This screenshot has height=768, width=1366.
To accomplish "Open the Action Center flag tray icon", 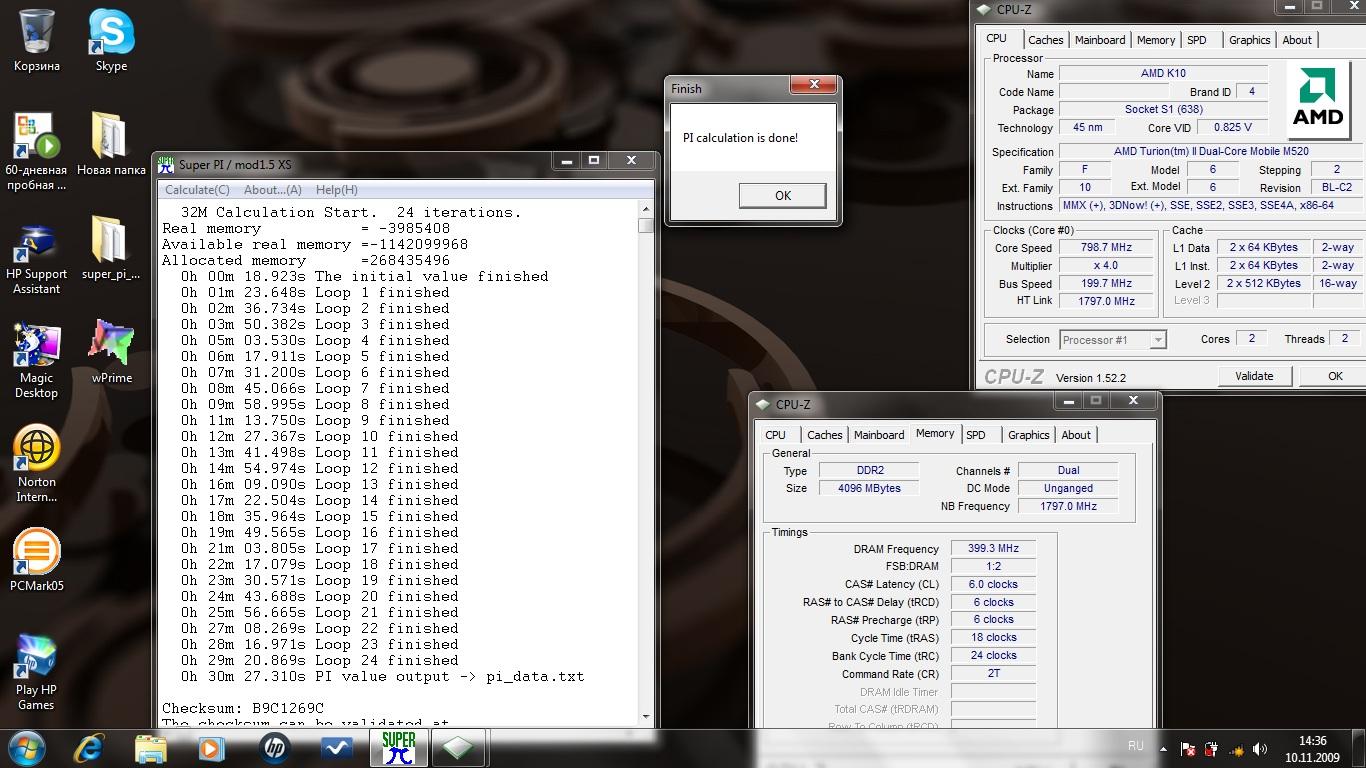I will pos(1189,749).
